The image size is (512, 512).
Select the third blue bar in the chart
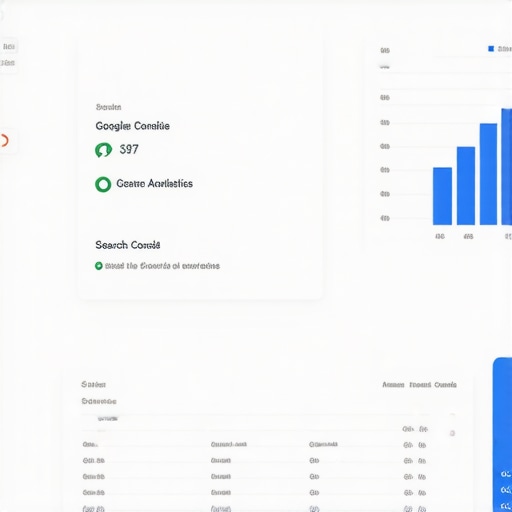pos(488,174)
